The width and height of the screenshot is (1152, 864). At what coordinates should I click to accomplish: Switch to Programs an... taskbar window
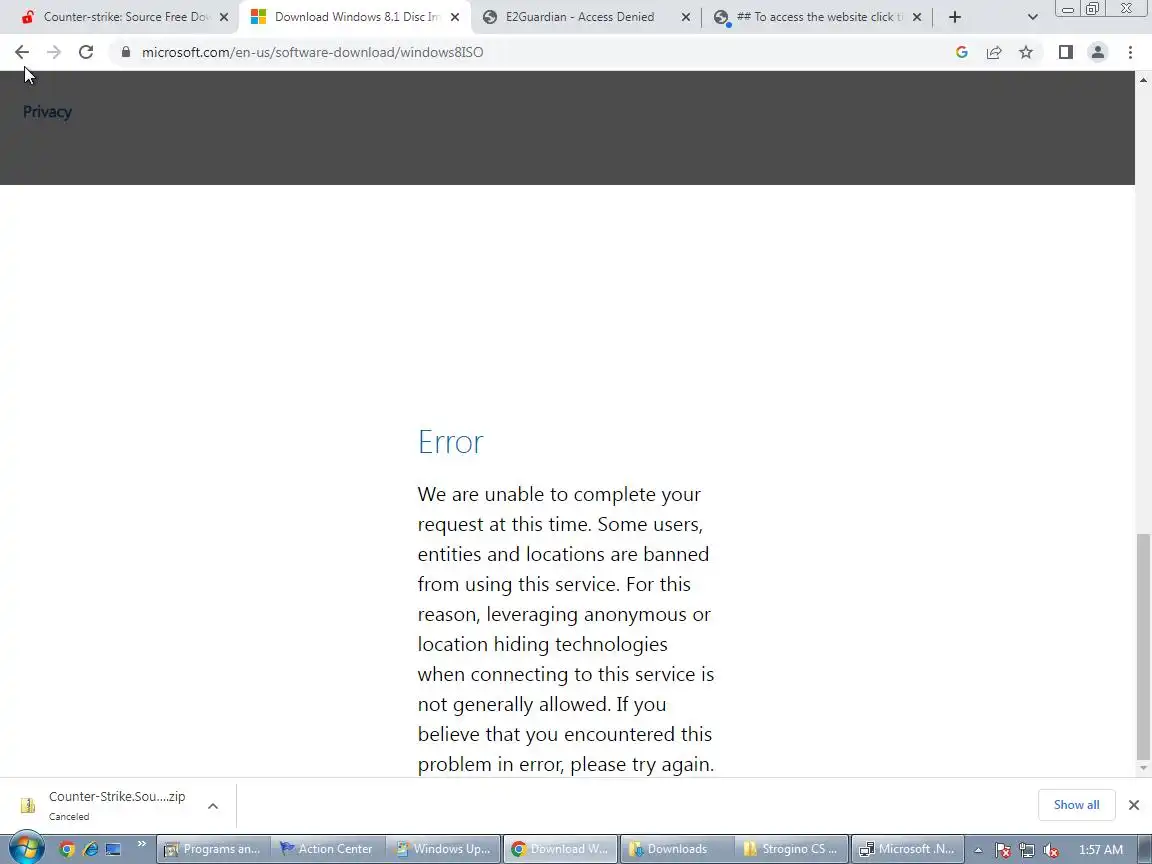tap(213, 849)
